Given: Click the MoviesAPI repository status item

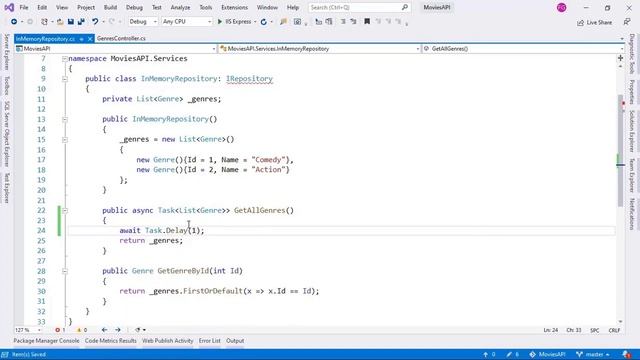Looking at the screenshot, I should click(x=547, y=355).
